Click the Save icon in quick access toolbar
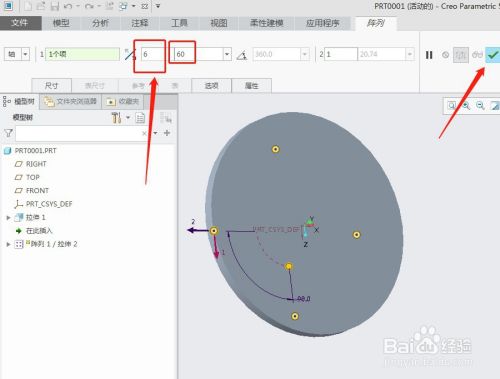Viewport: 500px width, 379px height. pyautogui.click(x=54, y=6)
